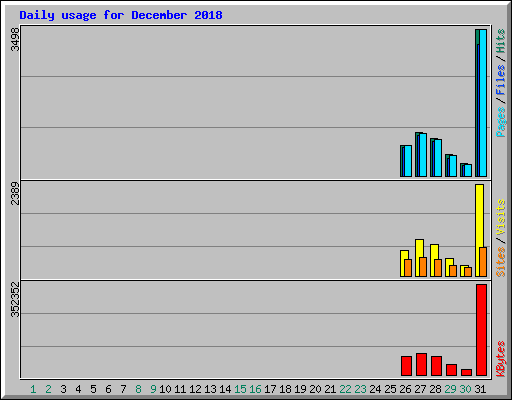The height and width of the screenshot is (400, 512).
Task: Click the 352352 axis value
Action: [15, 299]
